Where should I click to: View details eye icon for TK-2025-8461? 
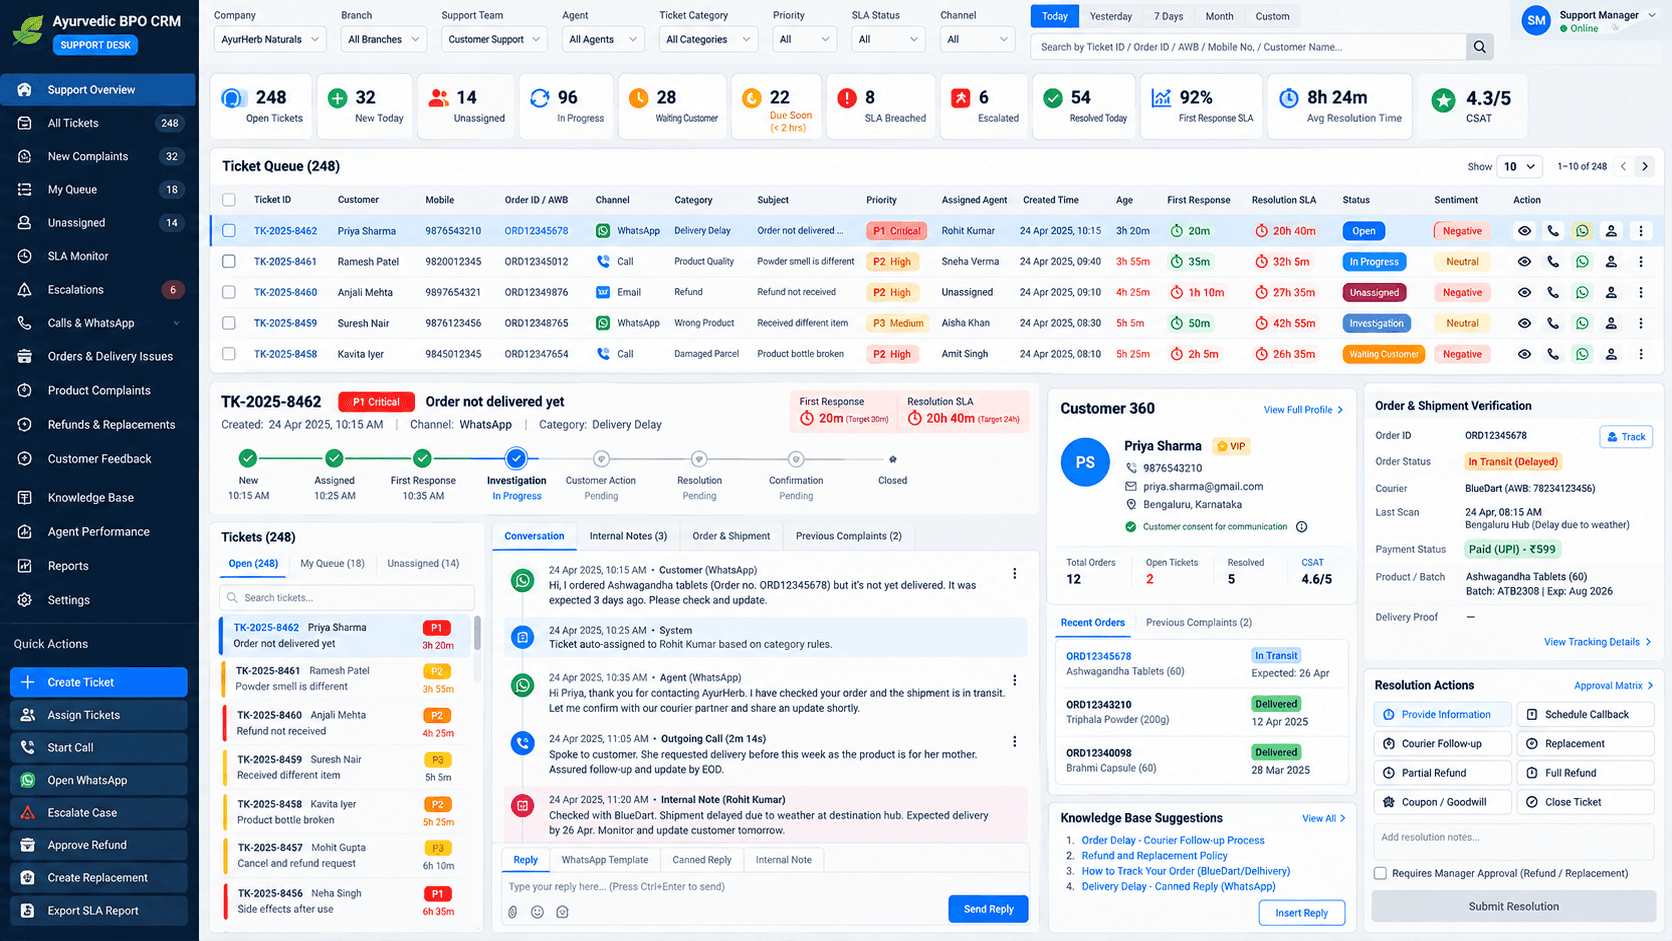pos(1524,262)
